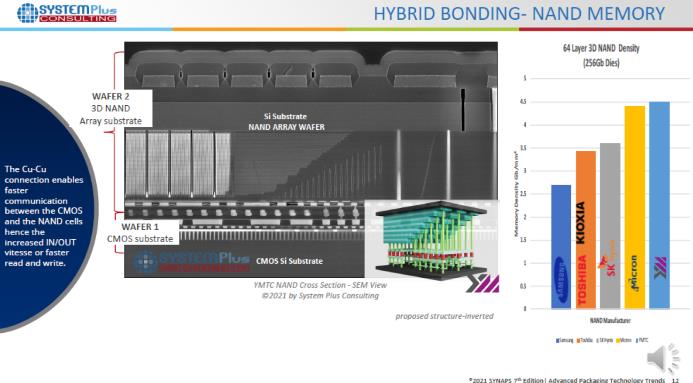Click the Cu-Cu connection text in blue circle
This screenshot has width=693, height=383.
44,216
